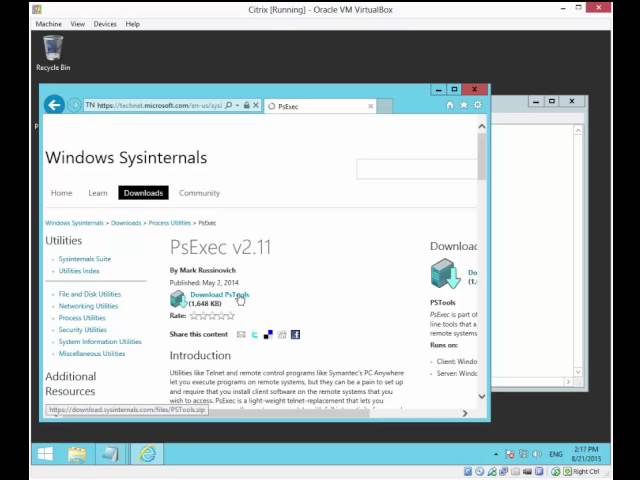Open Networking Utilities sidebar link
The image size is (640, 480).
(x=88, y=306)
